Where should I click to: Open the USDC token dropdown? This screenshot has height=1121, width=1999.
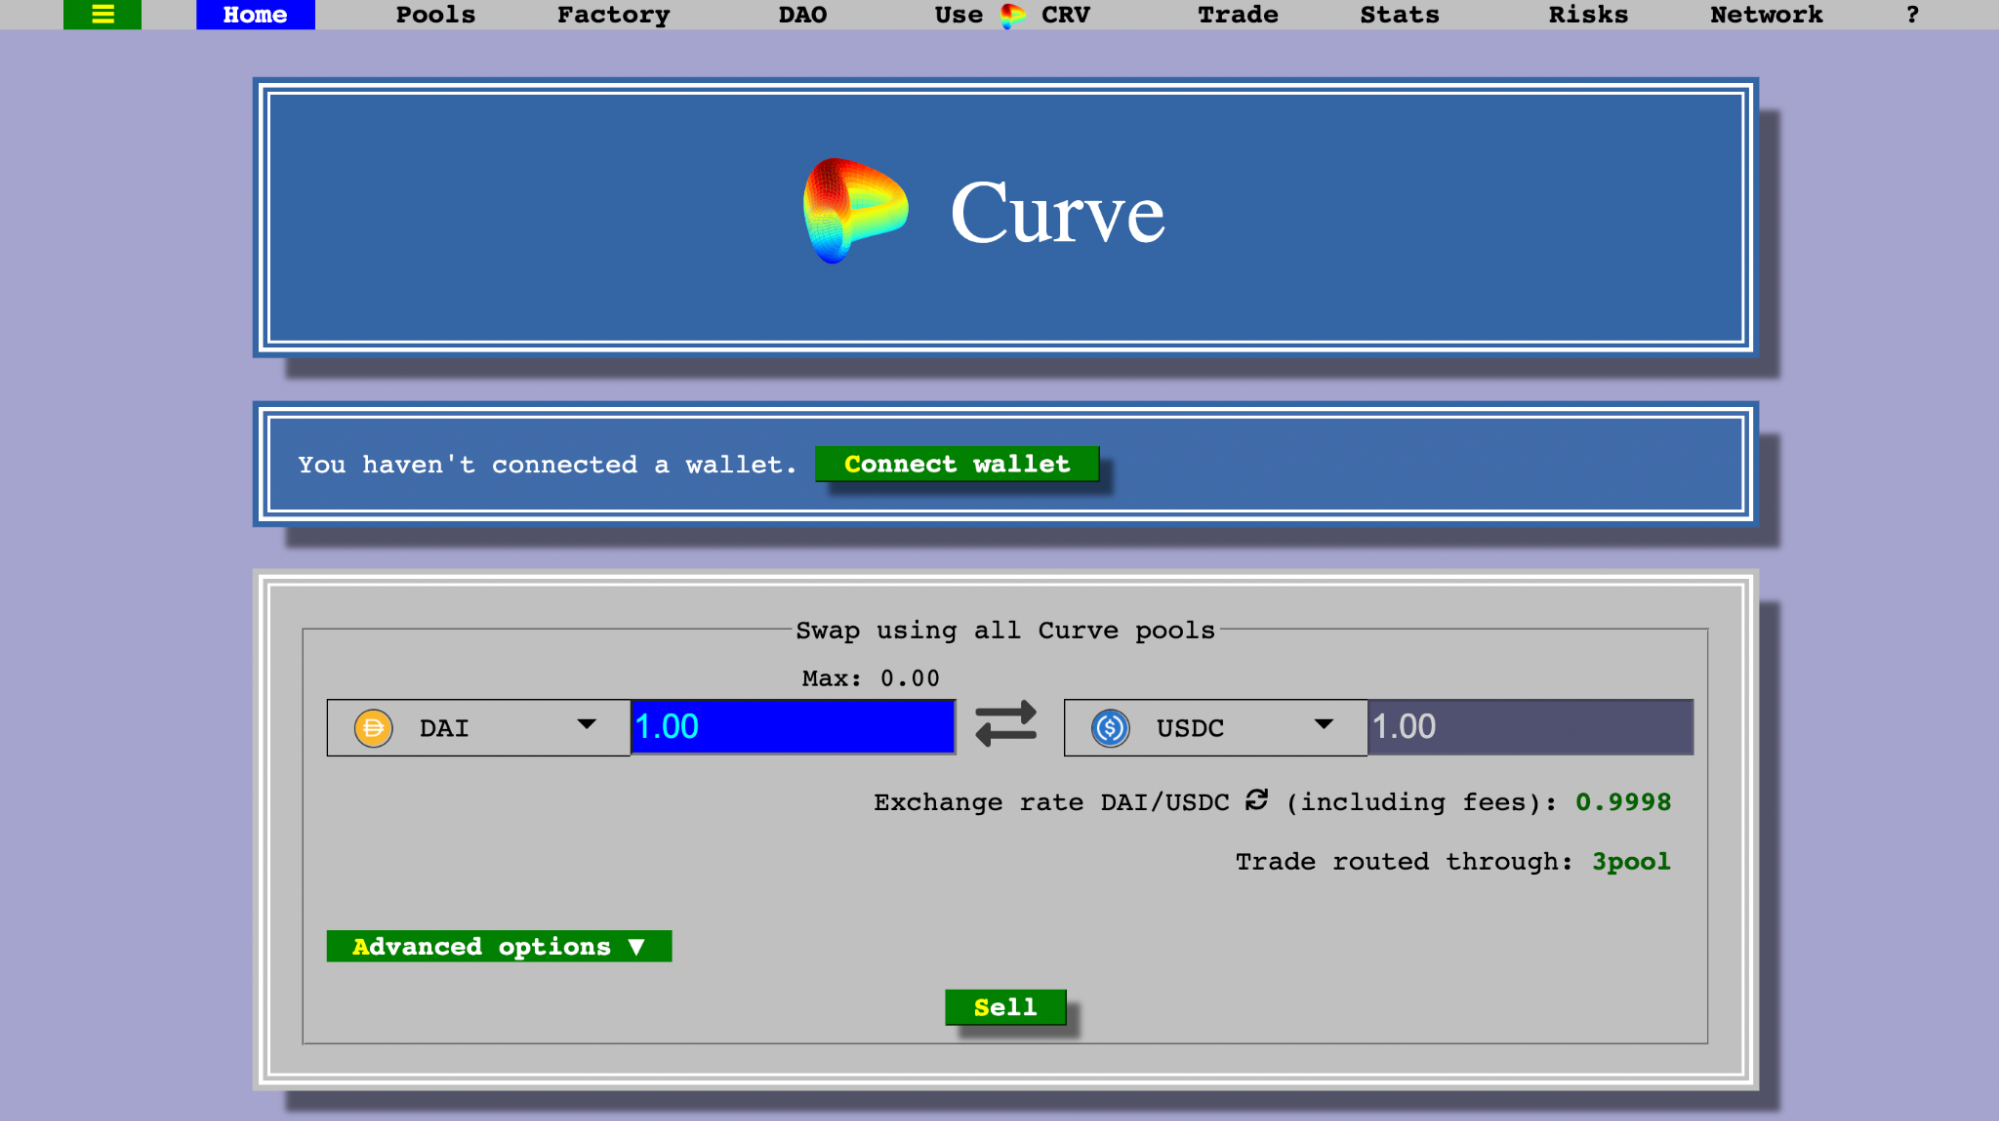coord(1215,728)
